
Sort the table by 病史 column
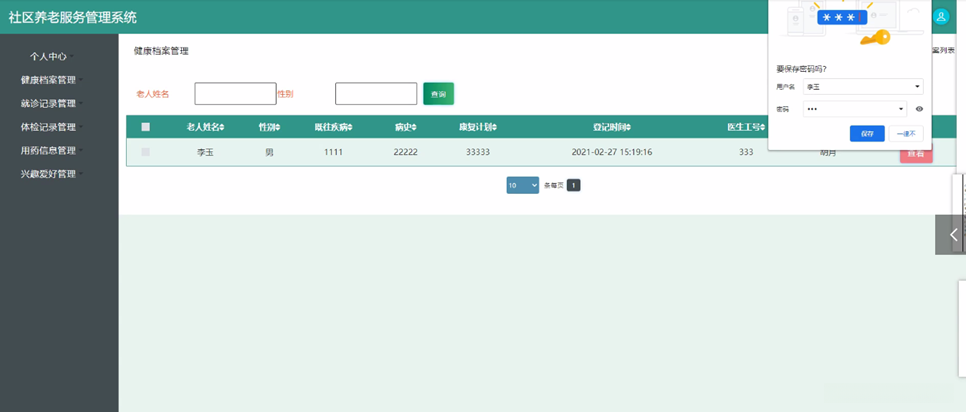click(405, 127)
